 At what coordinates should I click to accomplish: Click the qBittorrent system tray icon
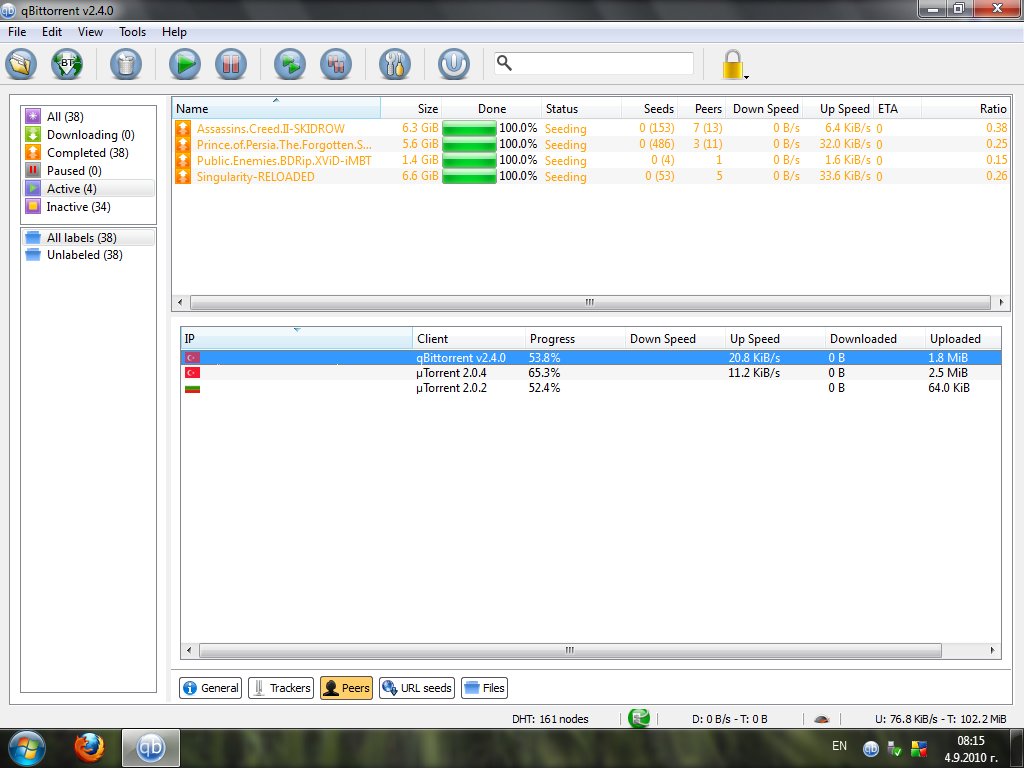871,749
